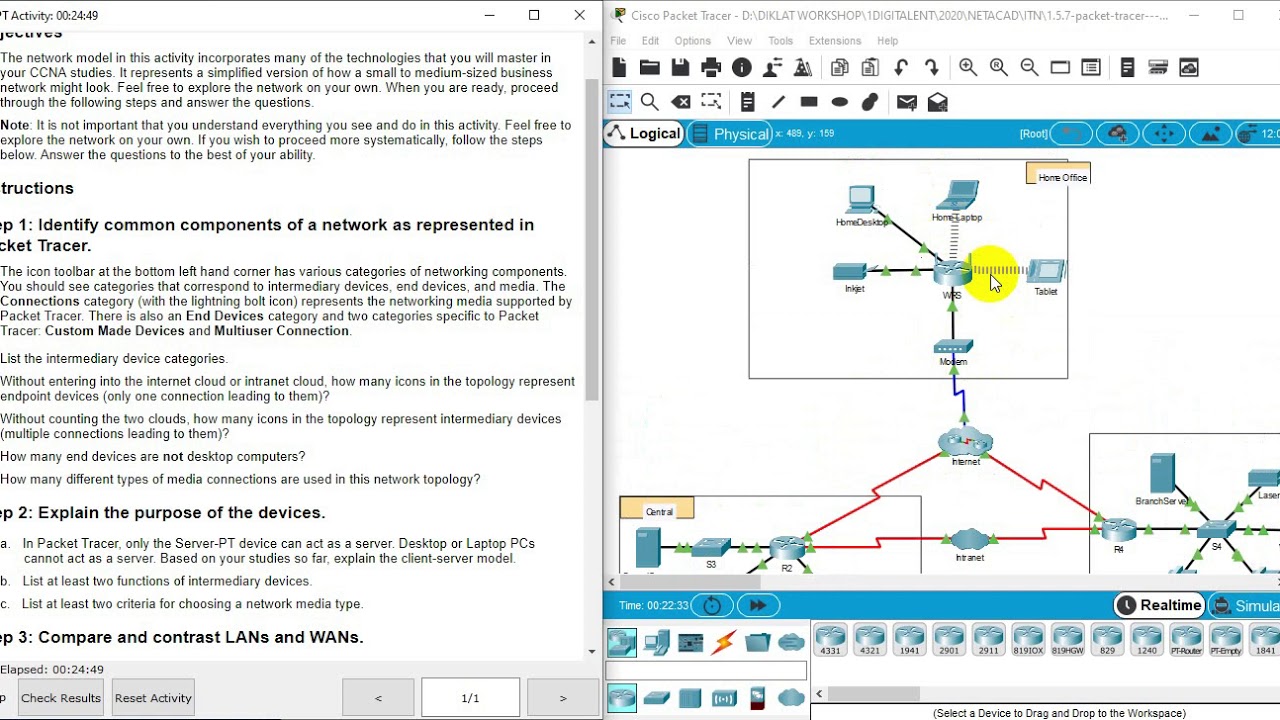Screen dimensions: 1280x720
Task: Select the Routers subcategory
Action: (622, 698)
